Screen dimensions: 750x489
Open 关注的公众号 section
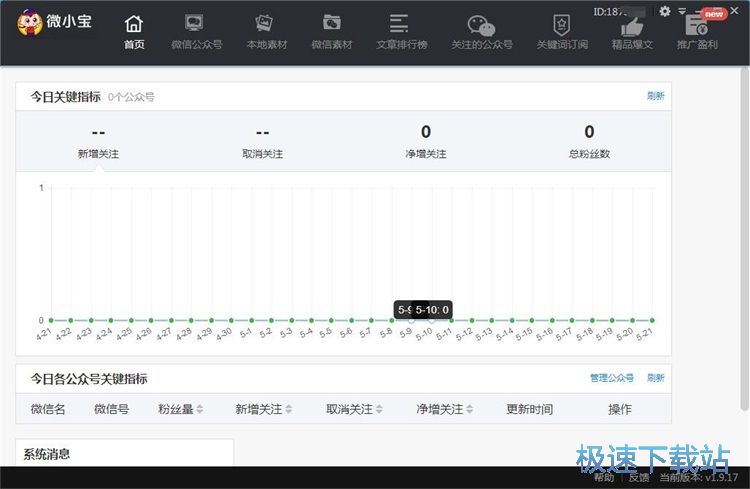point(482,33)
